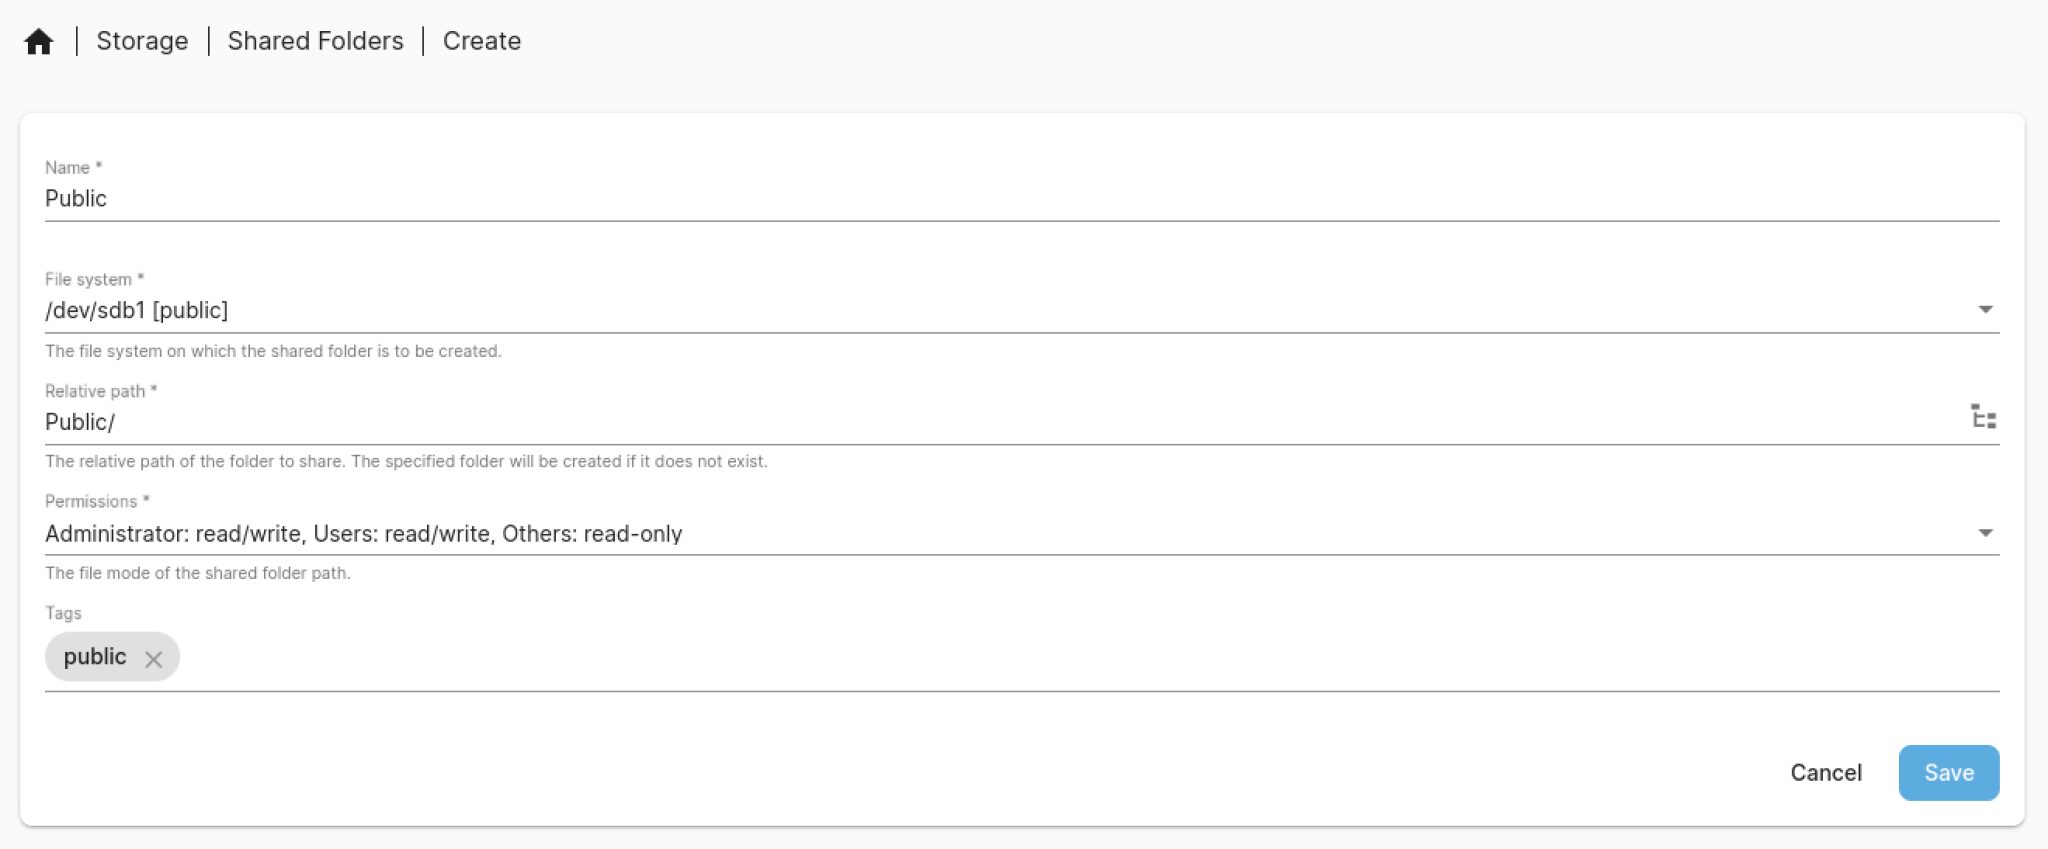The height and width of the screenshot is (849, 2048).
Task: Open the folder tree browser icon
Action: [x=1983, y=417]
